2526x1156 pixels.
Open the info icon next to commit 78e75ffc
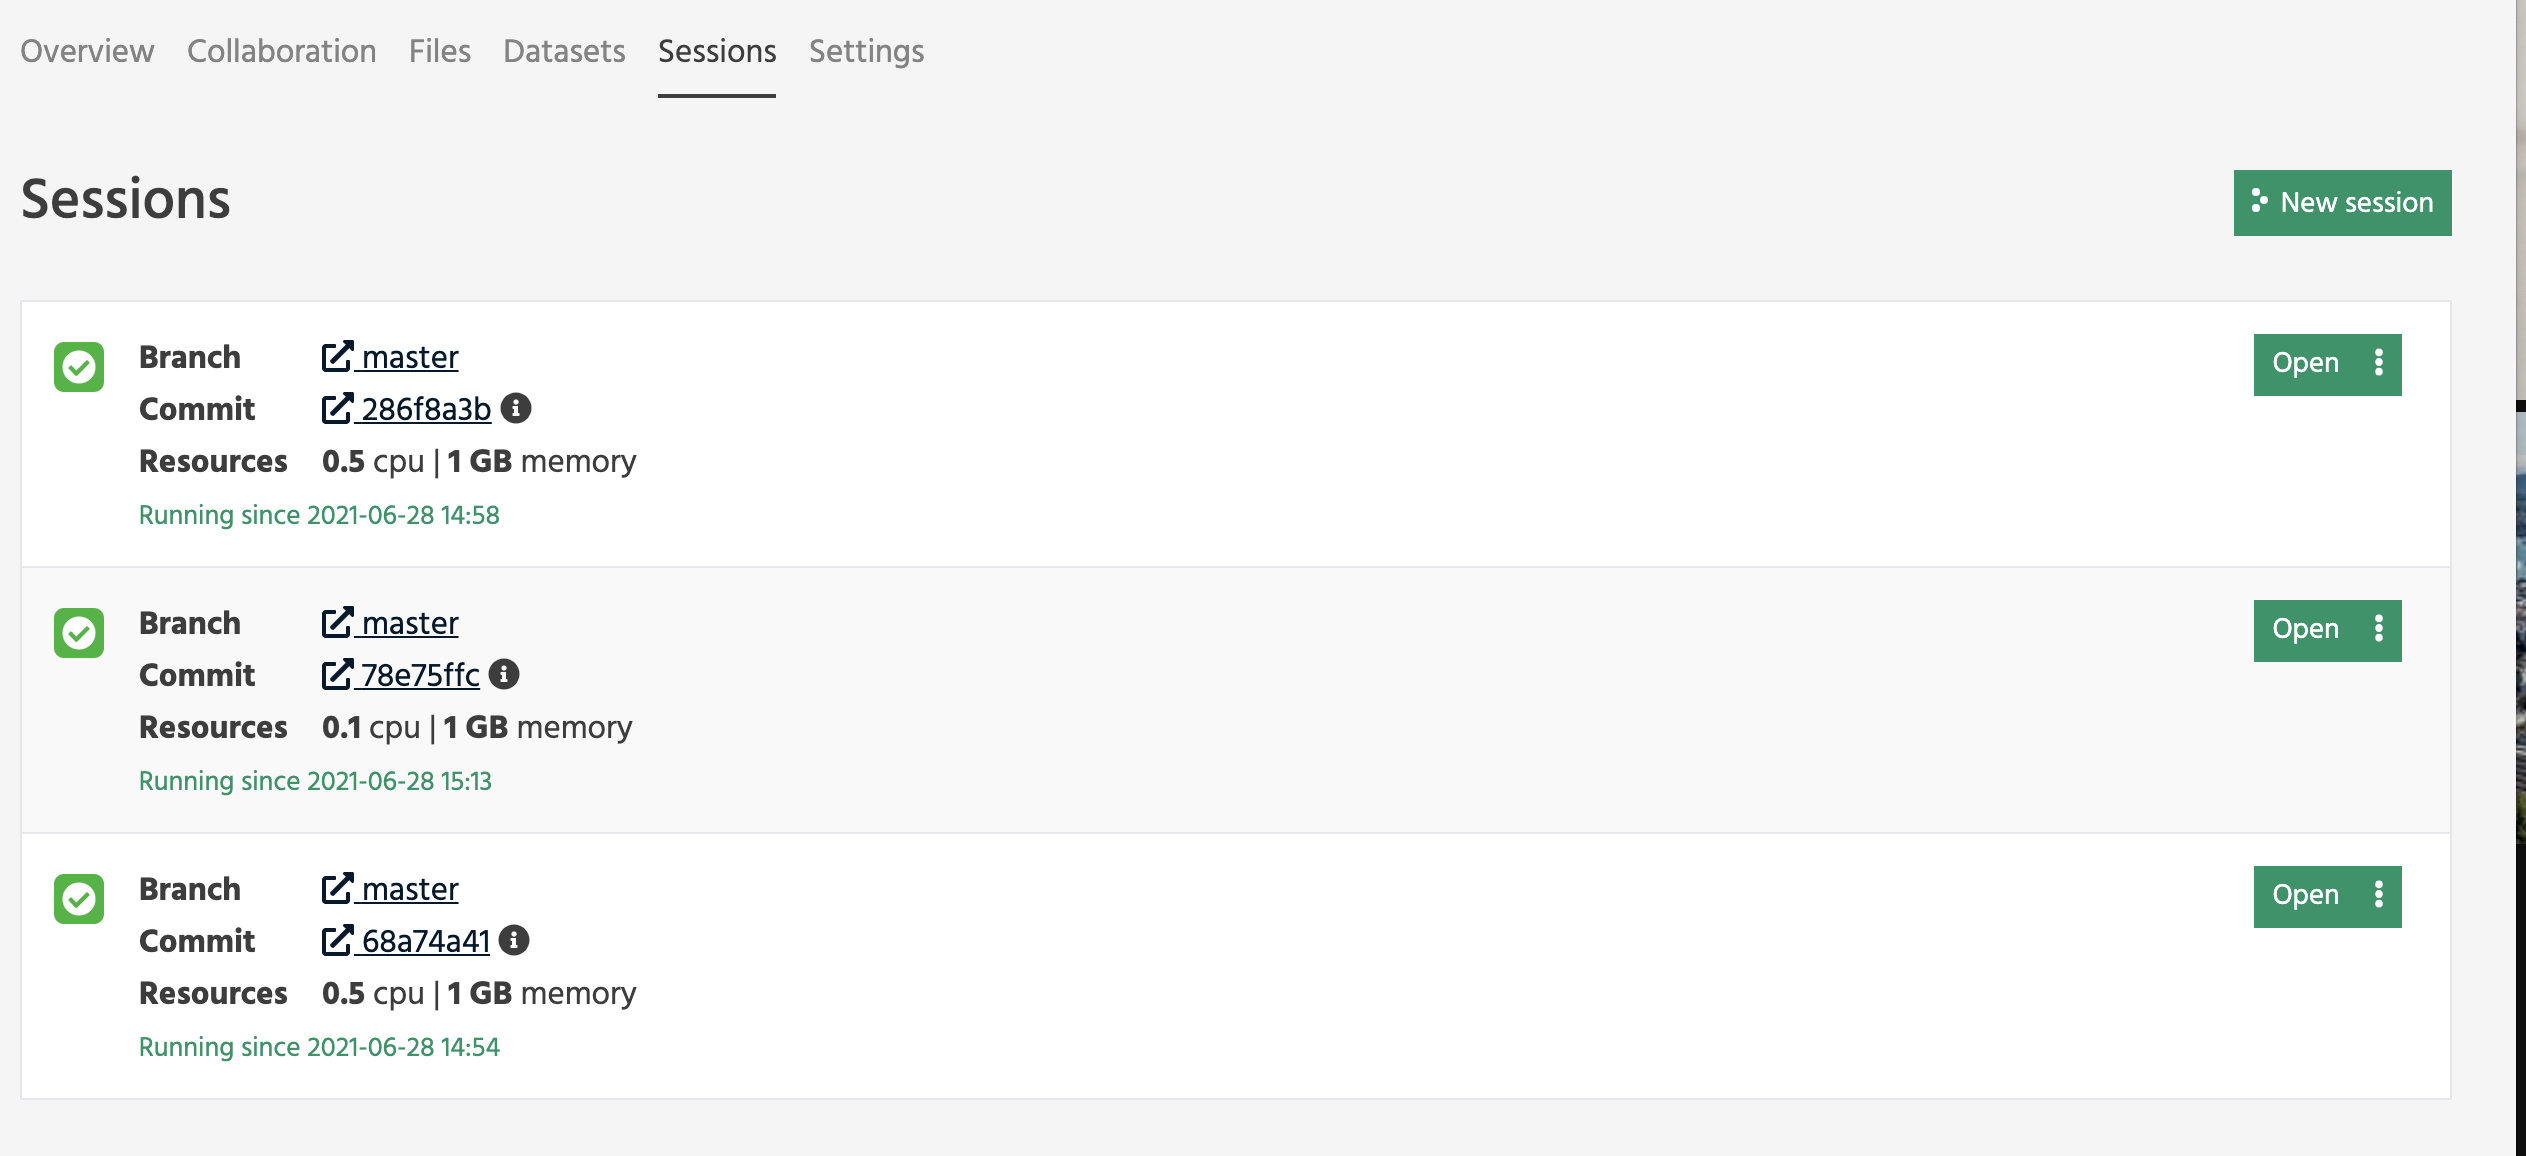[504, 674]
